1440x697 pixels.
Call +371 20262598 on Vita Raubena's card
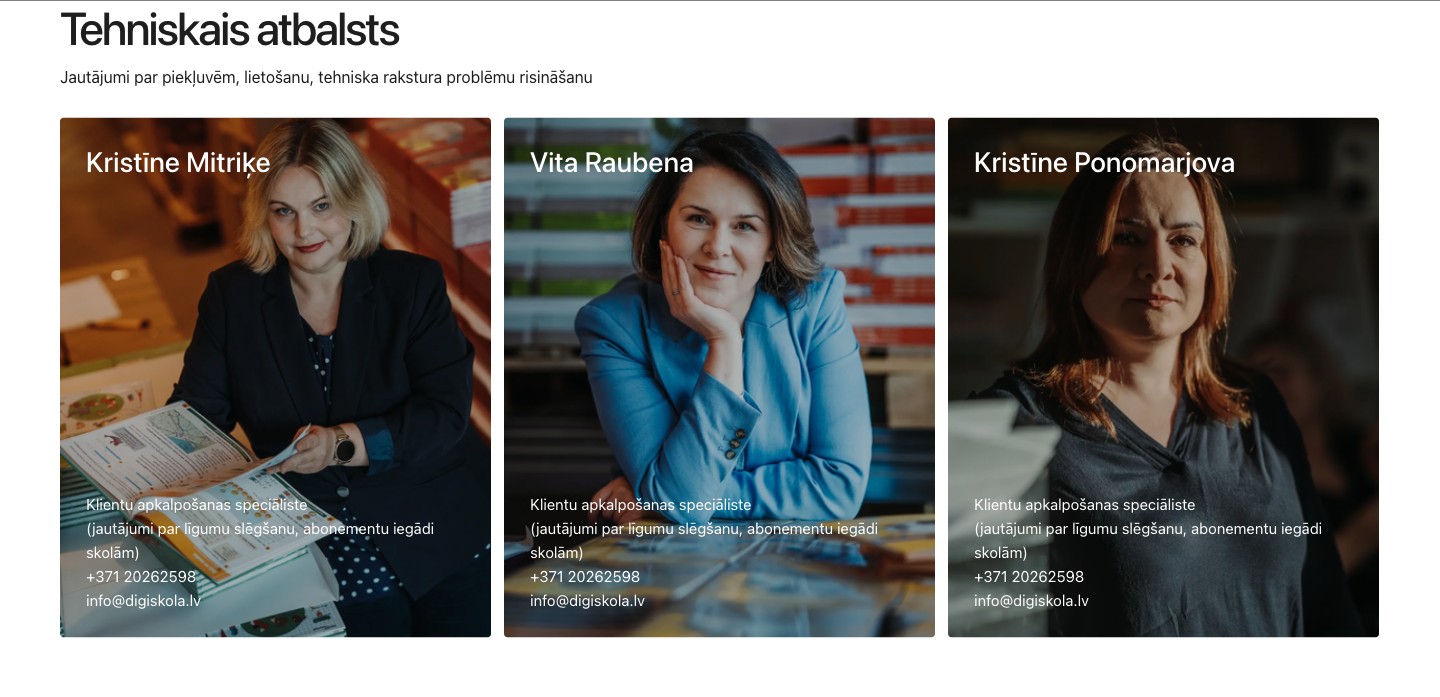point(585,577)
